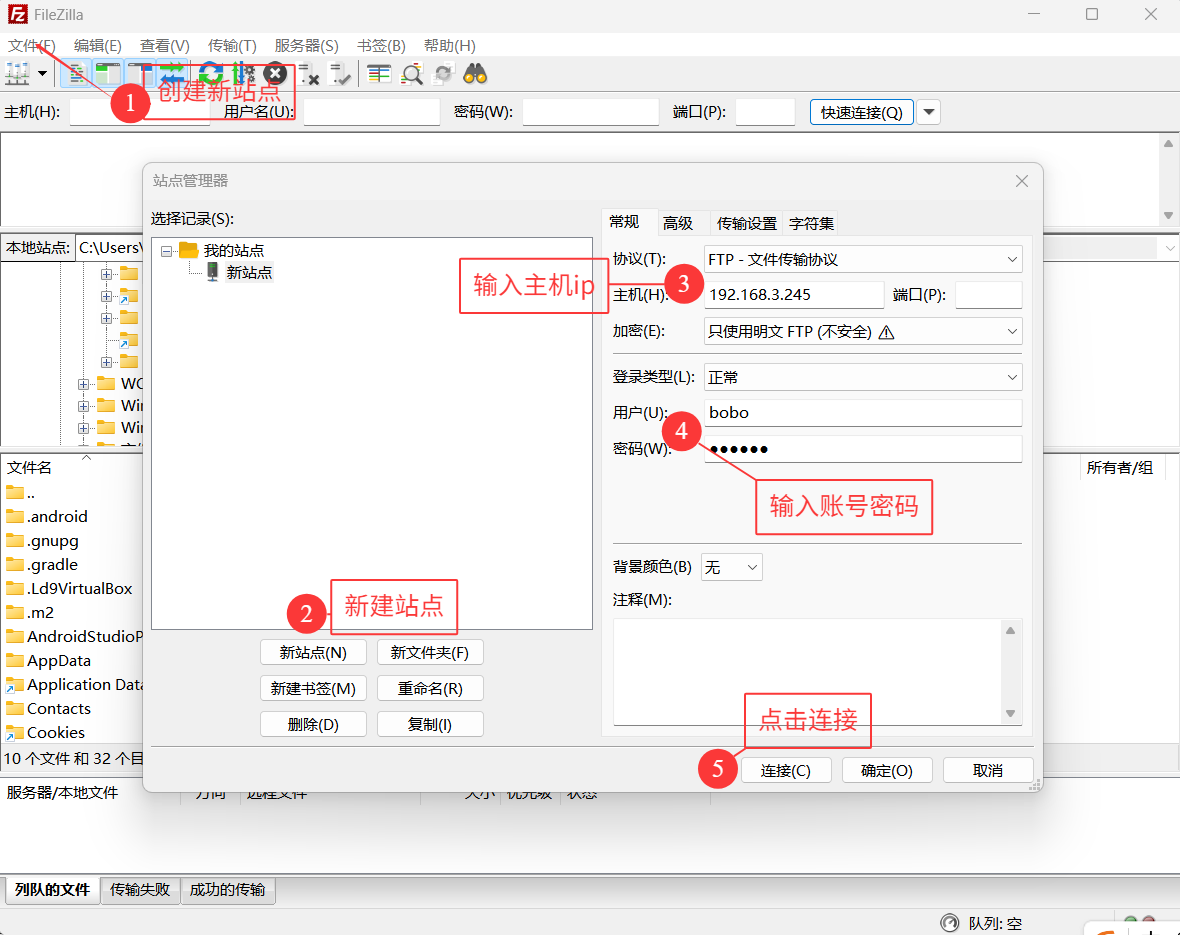This screenshot has width=1180, height=935.
Task: Click the 用户(U) field containing bobo
Action: [x=862, y=413]
